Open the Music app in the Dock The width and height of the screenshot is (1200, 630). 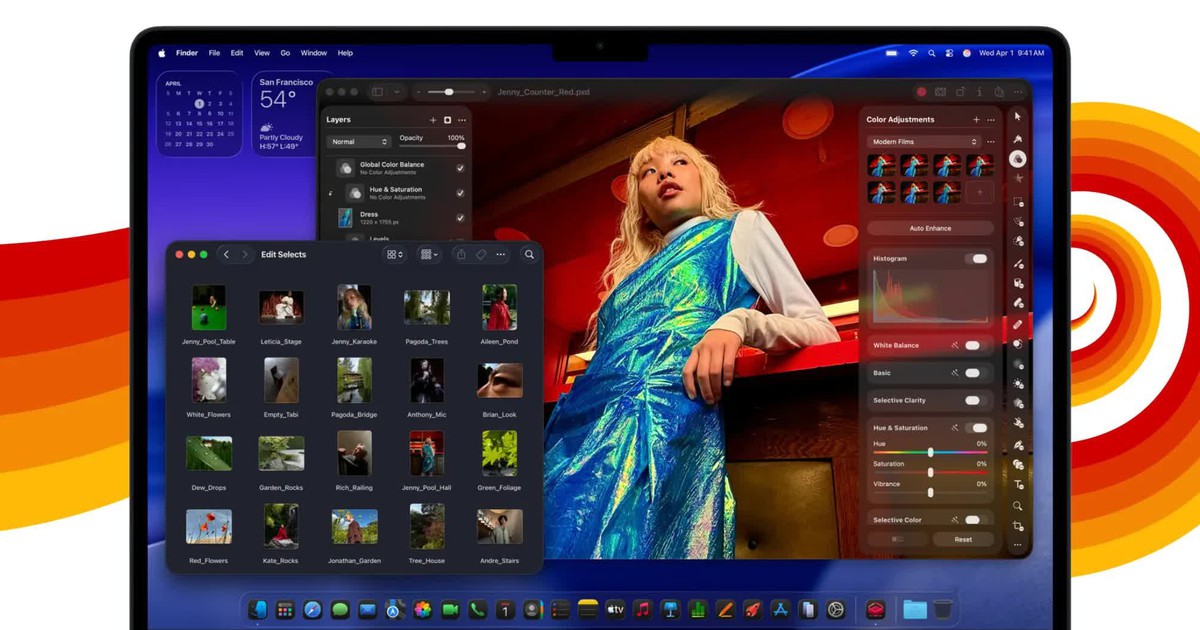coord(642,609)
